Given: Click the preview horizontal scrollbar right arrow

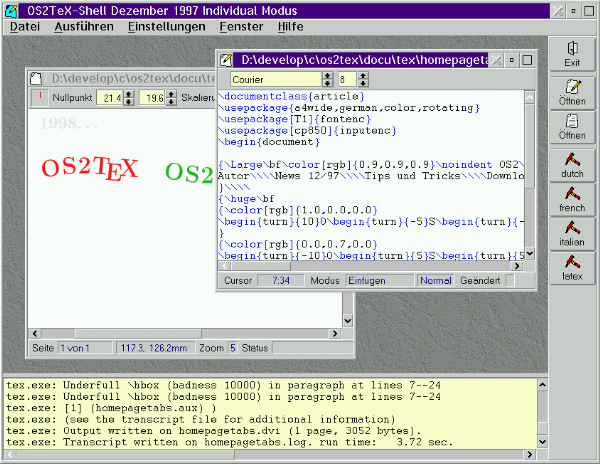Looking at the screenshot, I should tap(335, 334).
